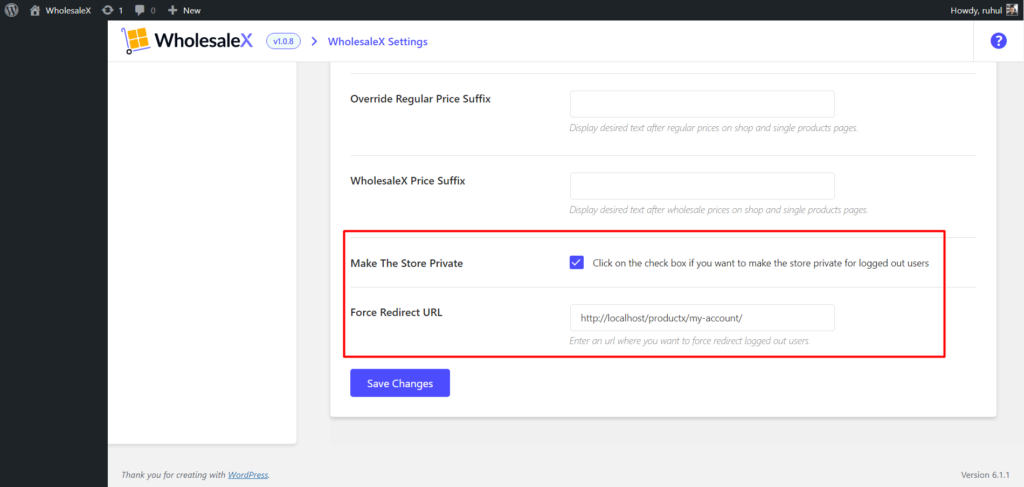Focus the Override Regular Price Suffix field
The width and height of the screenshot is (1024, 487).
point(702,104)
